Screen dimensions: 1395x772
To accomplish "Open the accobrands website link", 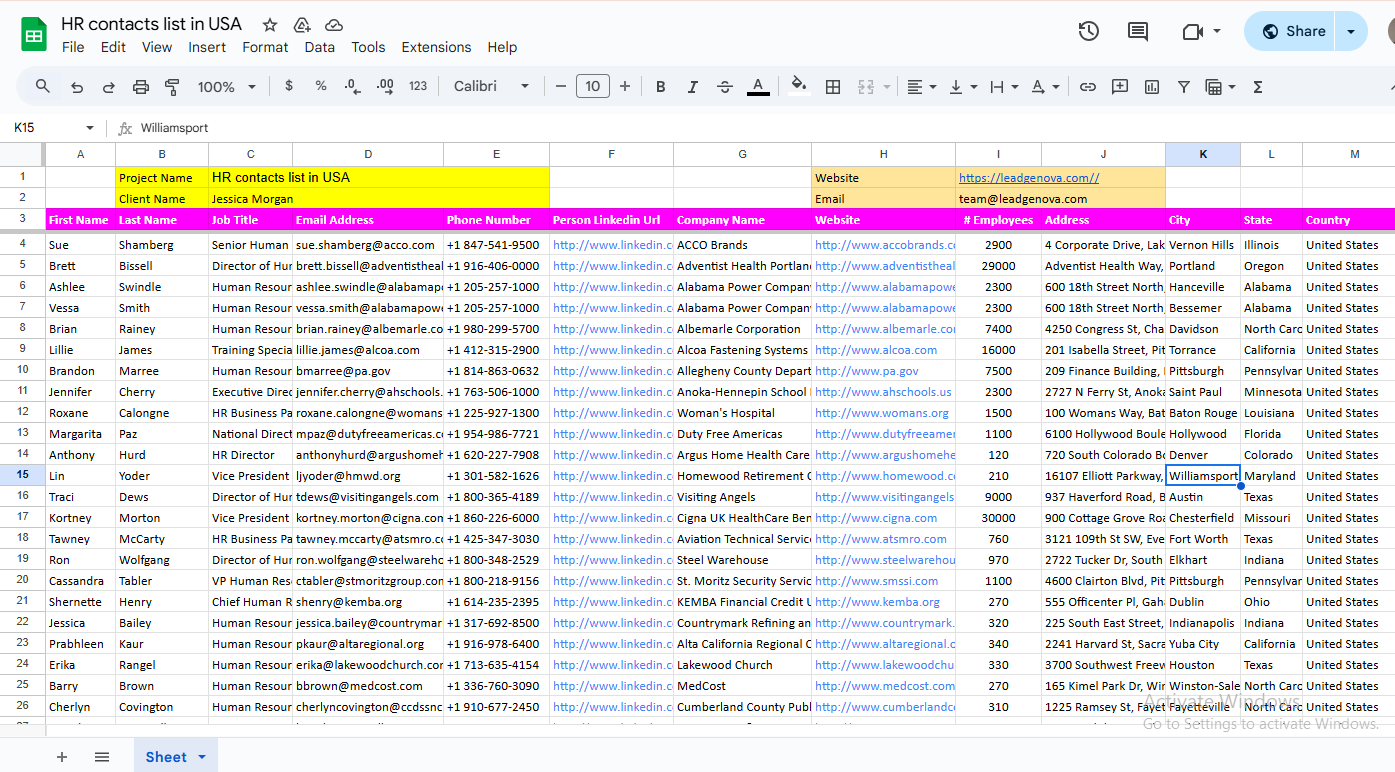I will coord(884,245).
